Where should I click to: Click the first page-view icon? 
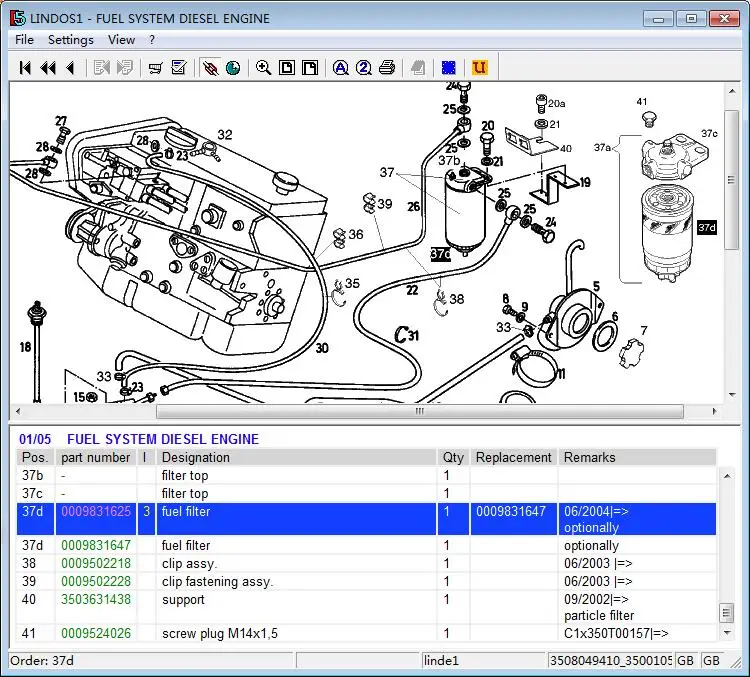click(287, 68)
